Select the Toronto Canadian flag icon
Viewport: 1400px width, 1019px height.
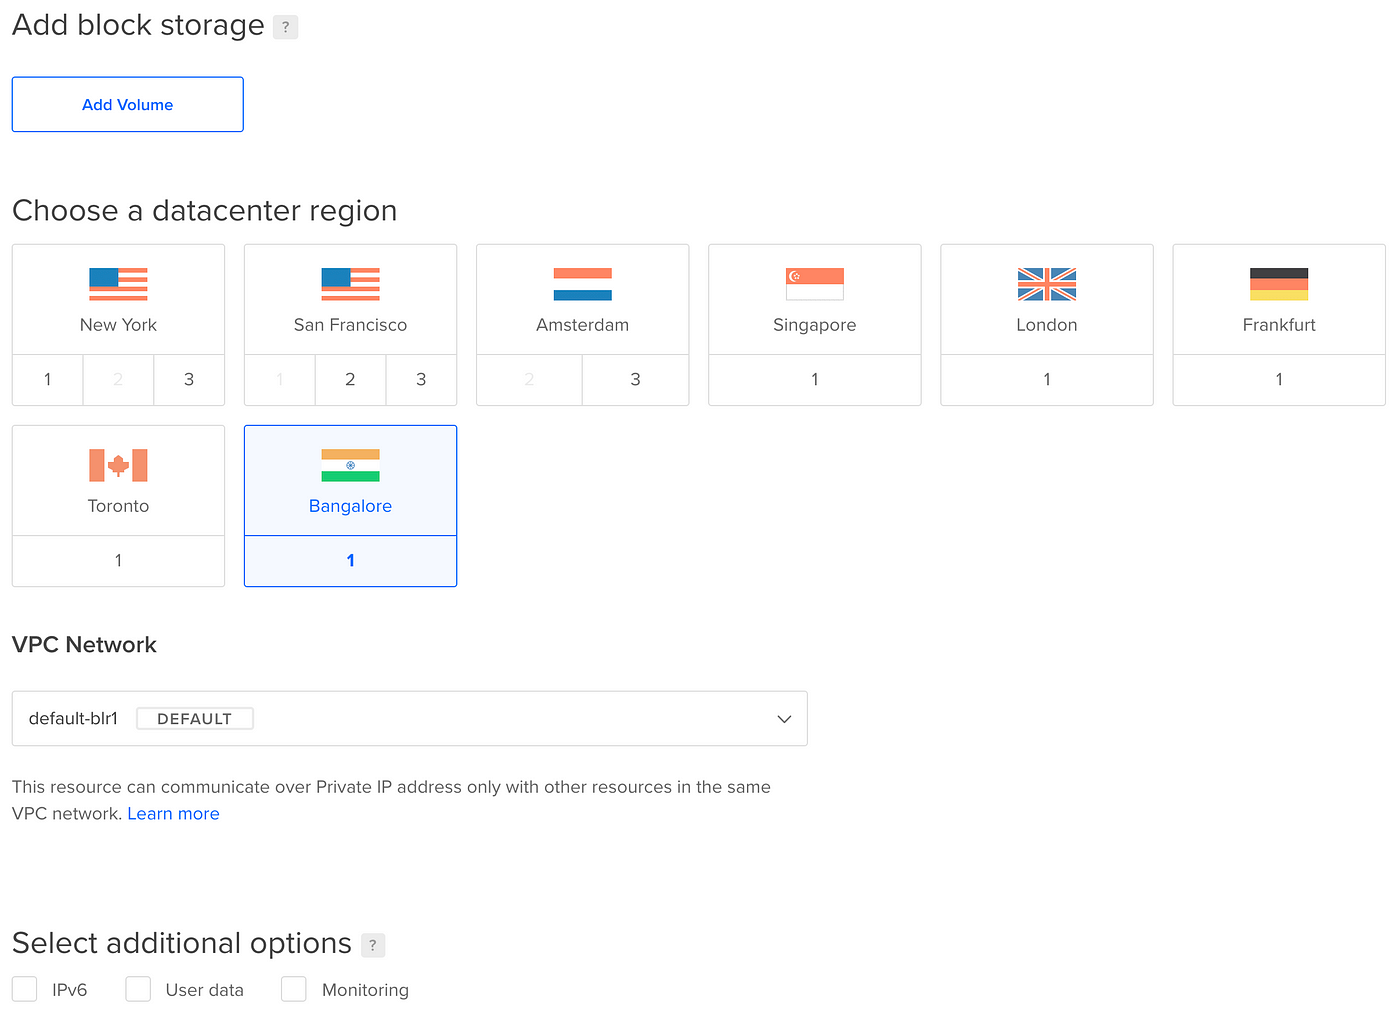[118, 465]
